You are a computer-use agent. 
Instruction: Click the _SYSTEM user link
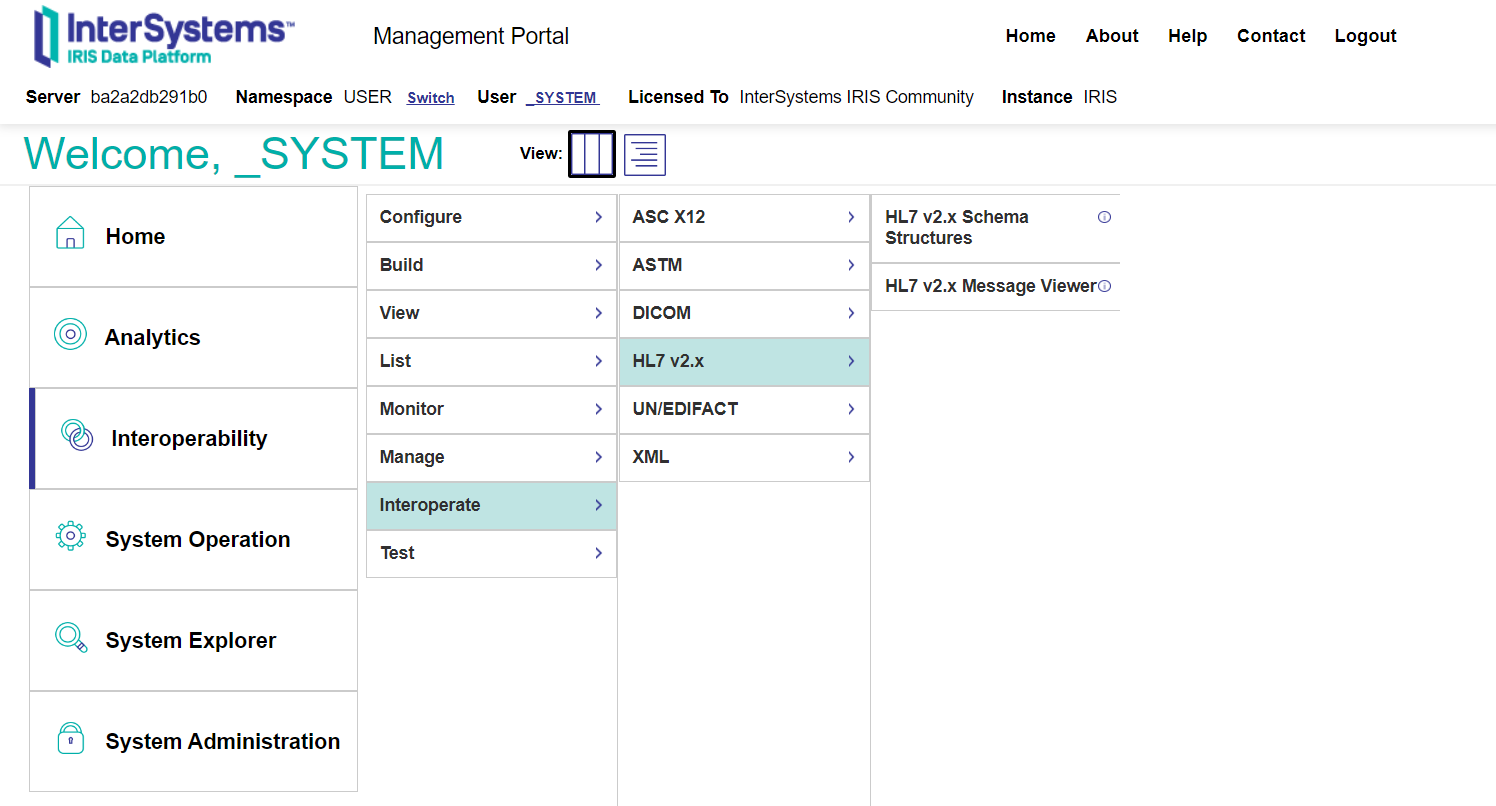(x=562, y=98)
